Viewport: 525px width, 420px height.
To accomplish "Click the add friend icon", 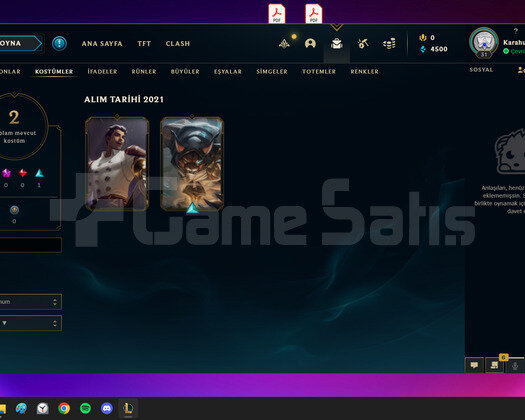I will click(x=521, y=70).
